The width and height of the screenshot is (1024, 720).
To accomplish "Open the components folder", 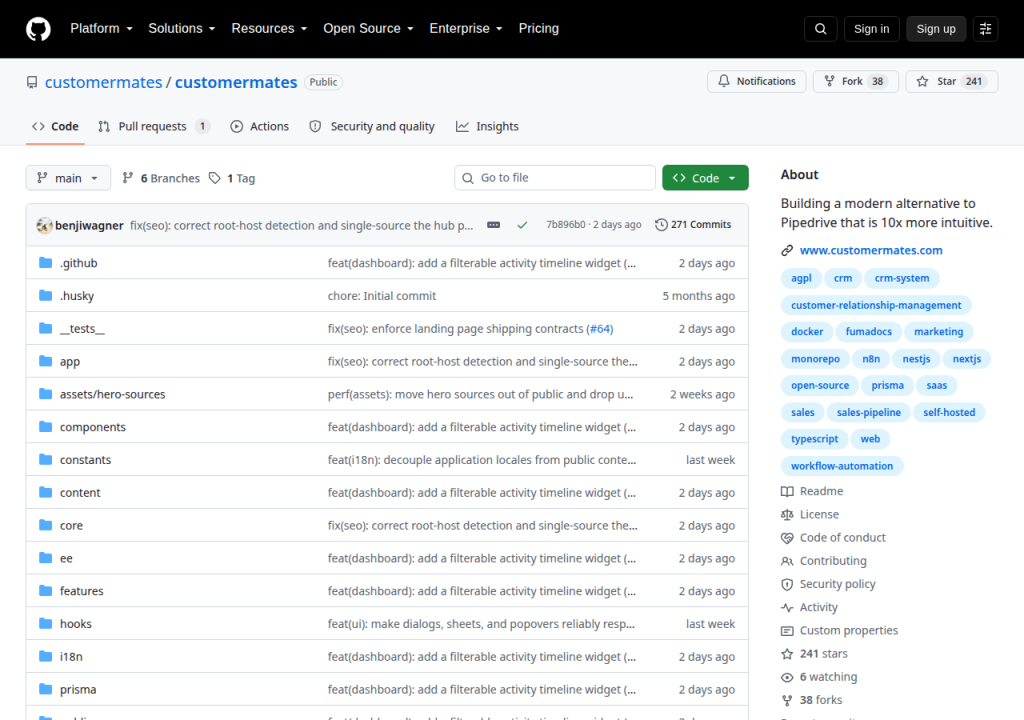I will tap(93, 427).
